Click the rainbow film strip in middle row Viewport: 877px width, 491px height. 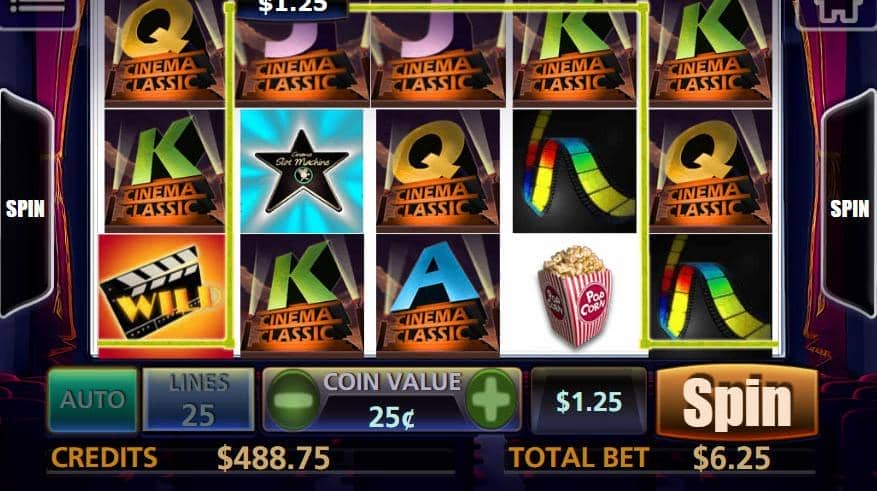click(x=574, y=171)
